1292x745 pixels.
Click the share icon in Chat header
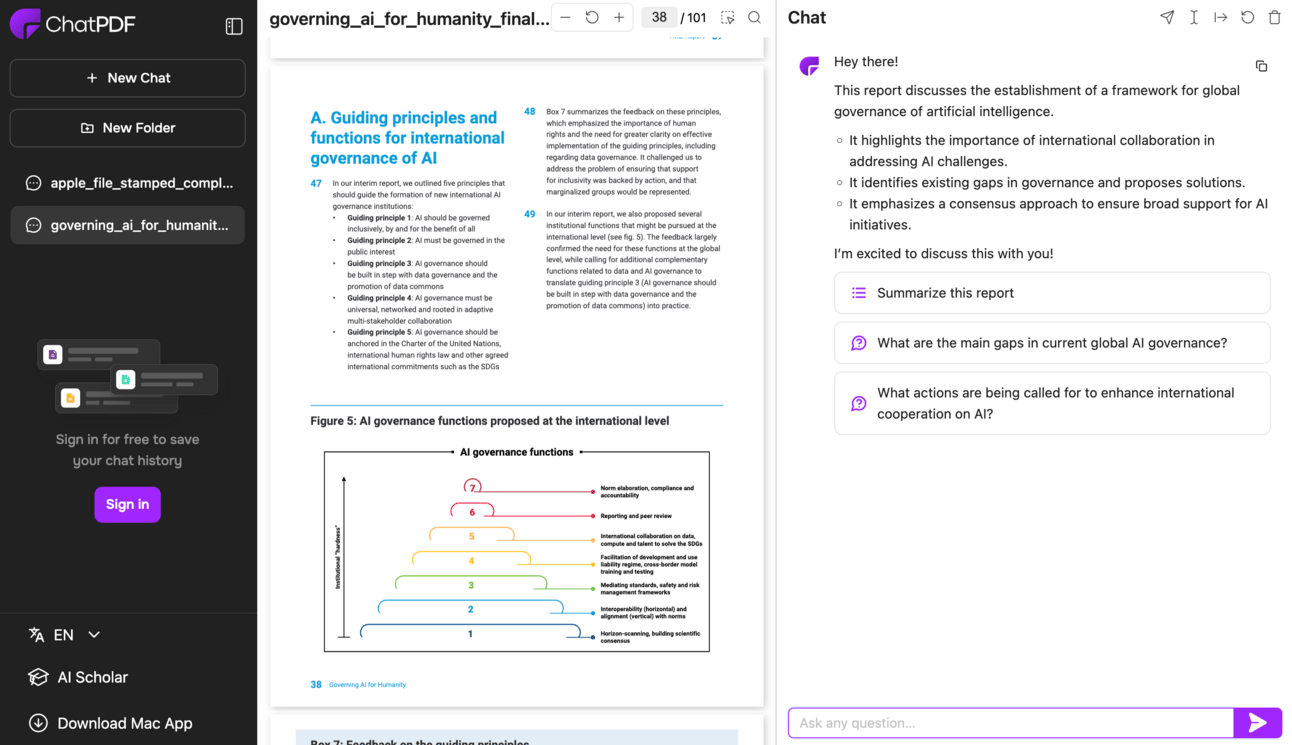click(x=1167, y=17)
